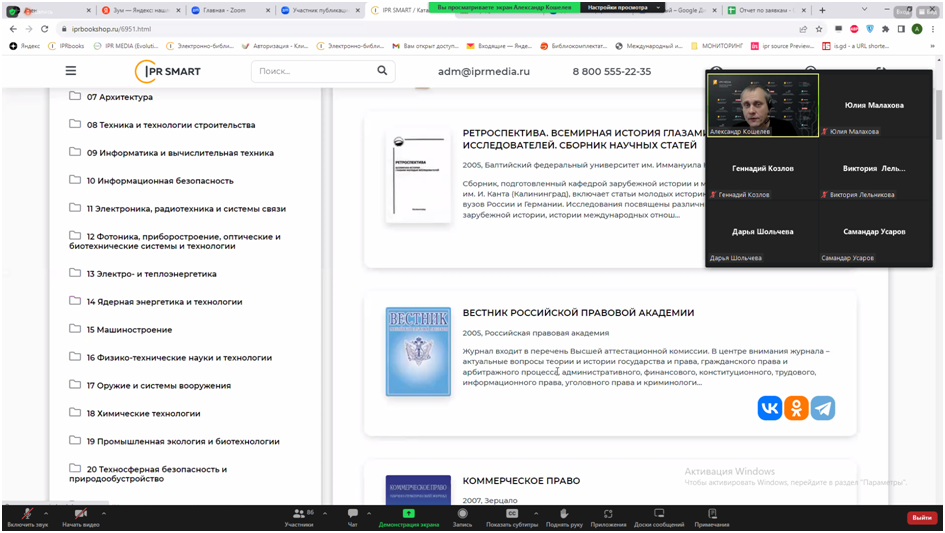Viewport: 945px width, 533px height.
Task: Switch to Отчет по заявкам browser tab
Action: [x=765, y=10]
